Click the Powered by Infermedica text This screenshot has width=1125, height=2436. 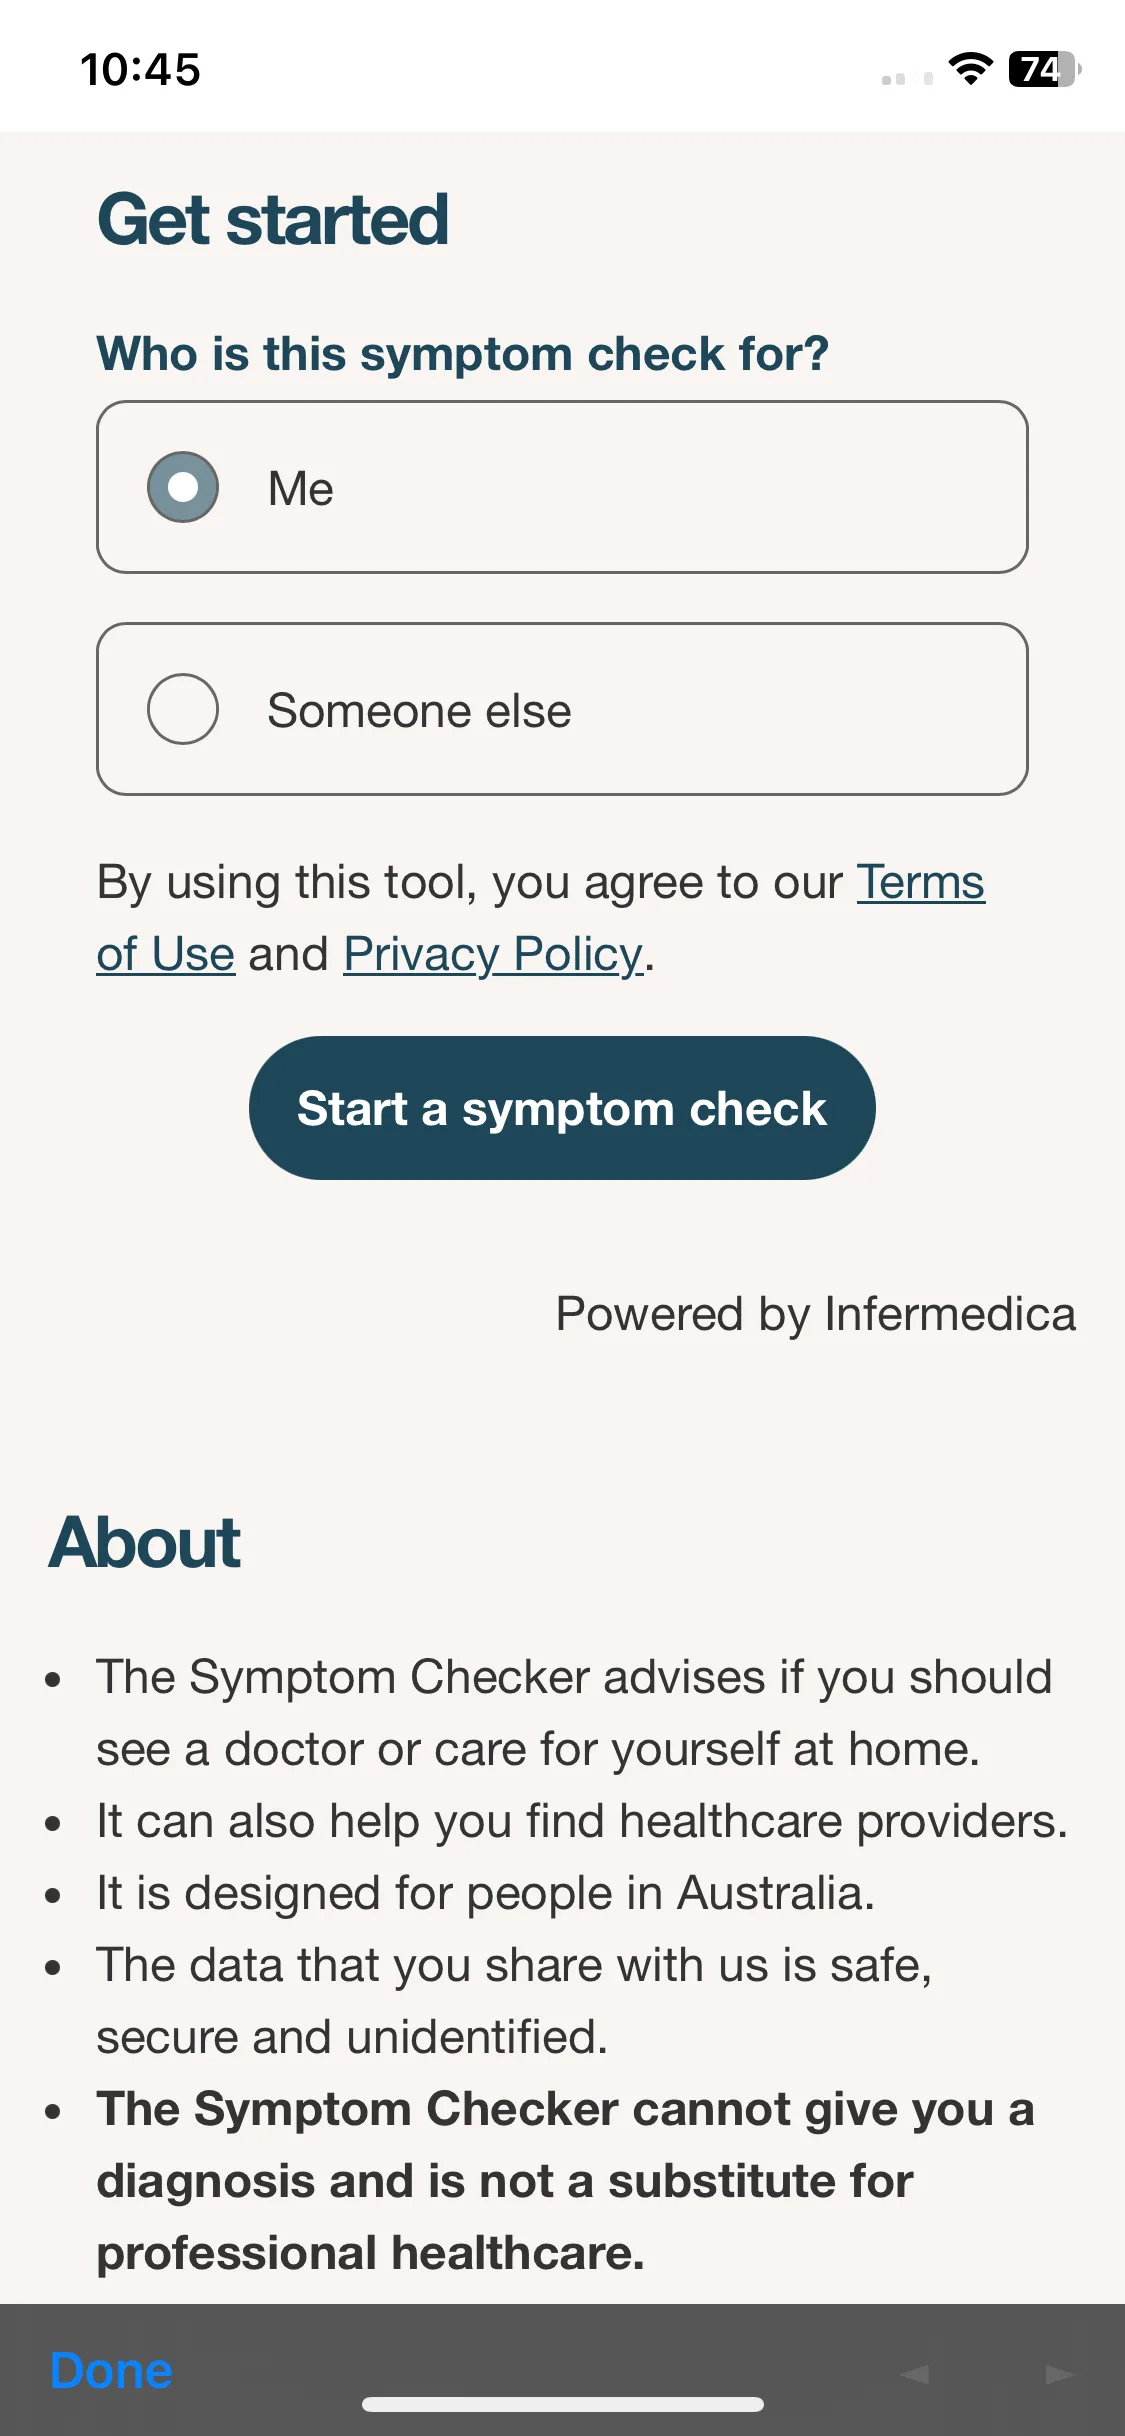tap(816, 1314)
